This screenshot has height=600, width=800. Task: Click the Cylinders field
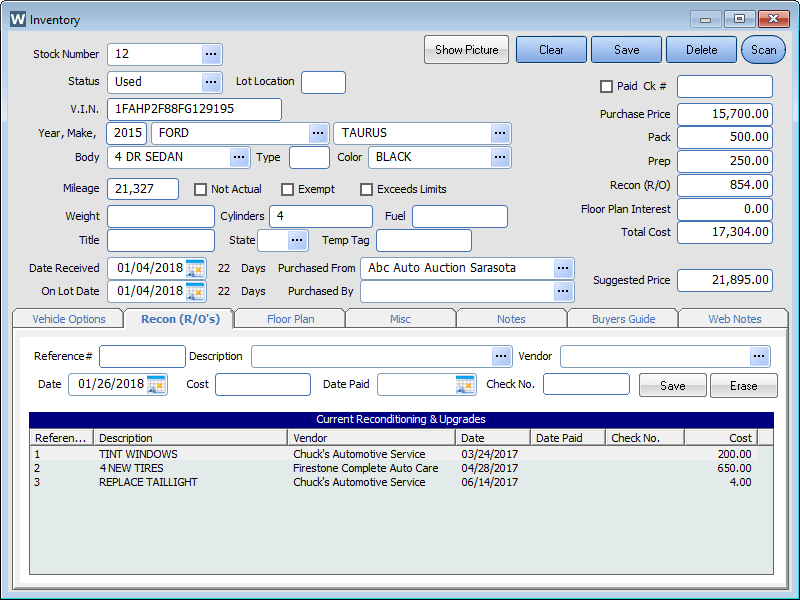pyautogui.click(x=321, y=216)
